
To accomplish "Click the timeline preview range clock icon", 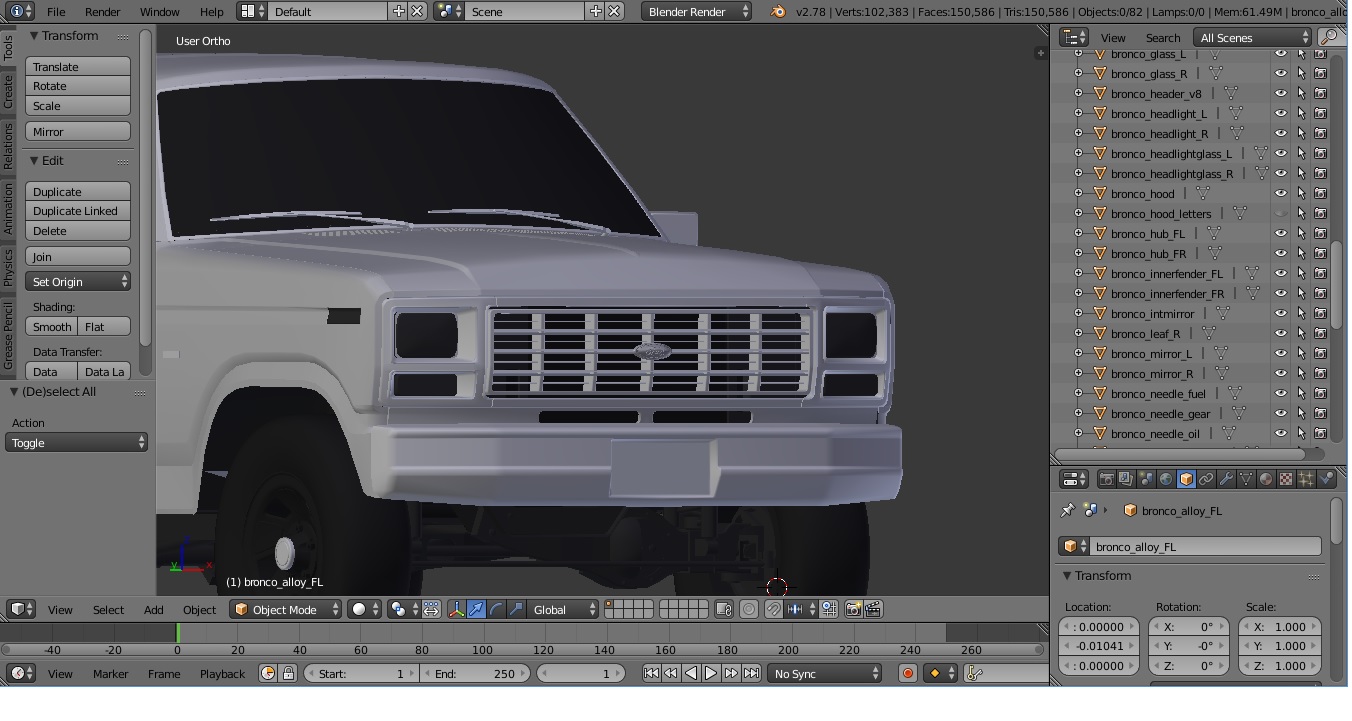I will (268, 674).
